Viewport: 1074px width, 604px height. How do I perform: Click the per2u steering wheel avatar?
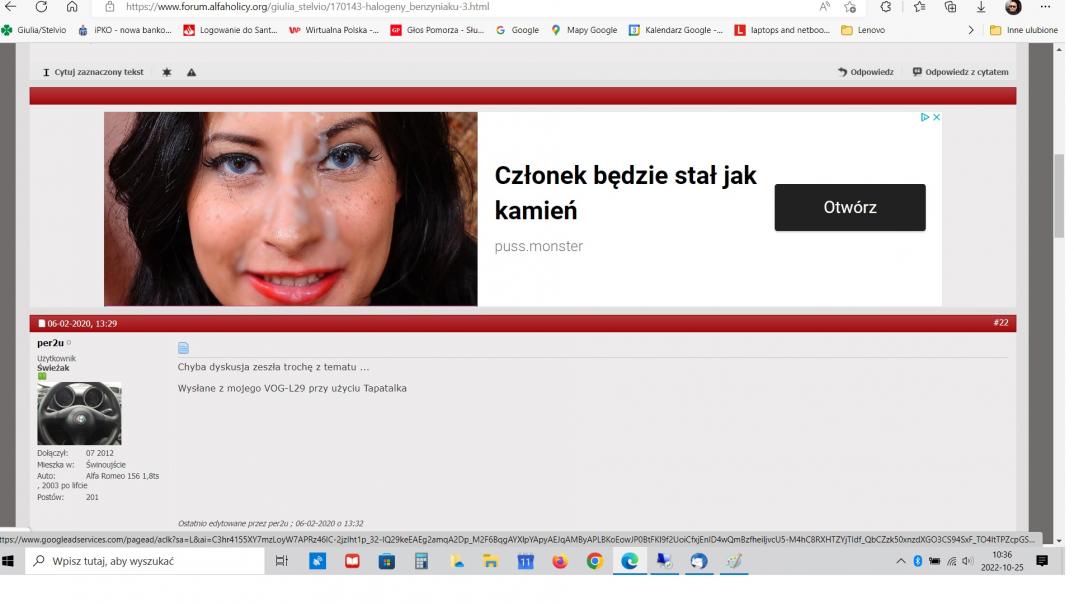[79, 414]
